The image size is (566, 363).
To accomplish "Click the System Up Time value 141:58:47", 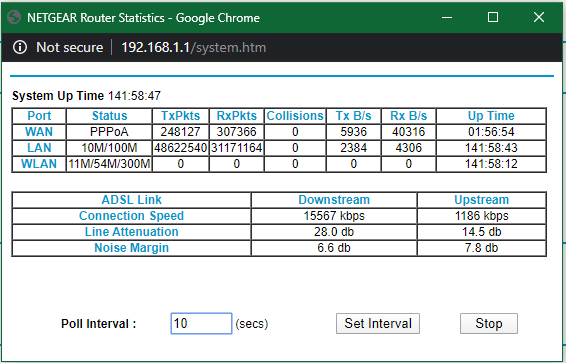I will click(x=134, y=96).
